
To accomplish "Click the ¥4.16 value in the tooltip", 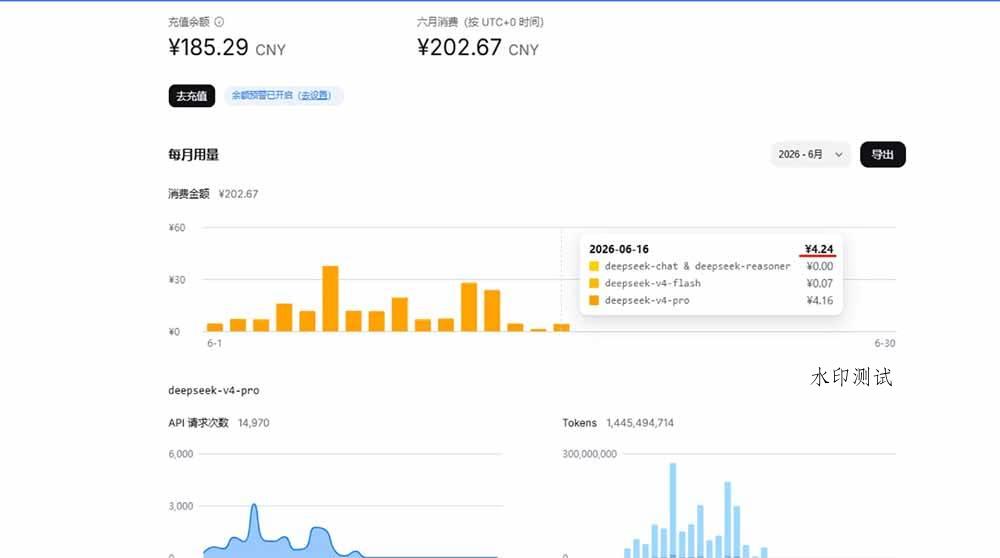I will pyautogui.click(x=820, y=300).
